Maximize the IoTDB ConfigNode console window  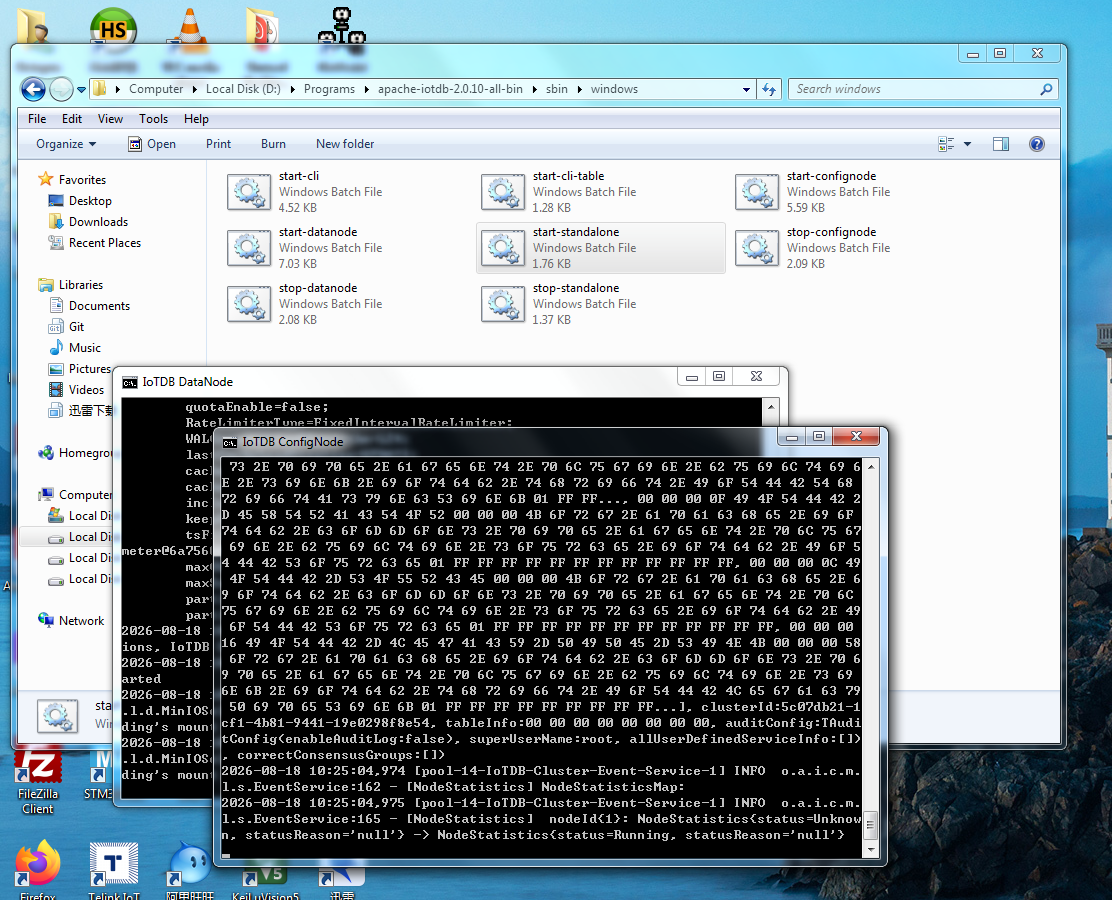818,437
